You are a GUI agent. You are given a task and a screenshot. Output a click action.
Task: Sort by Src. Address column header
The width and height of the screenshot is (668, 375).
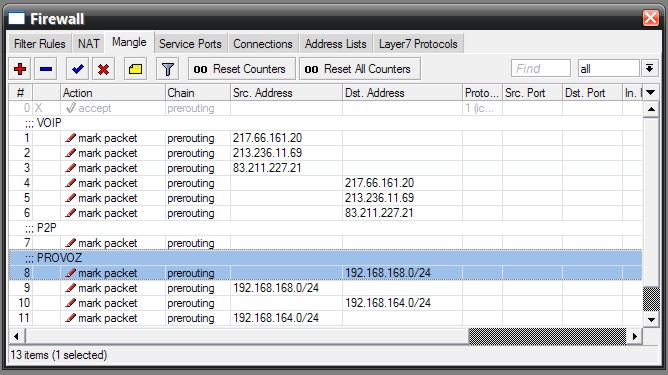click(286, 92)
